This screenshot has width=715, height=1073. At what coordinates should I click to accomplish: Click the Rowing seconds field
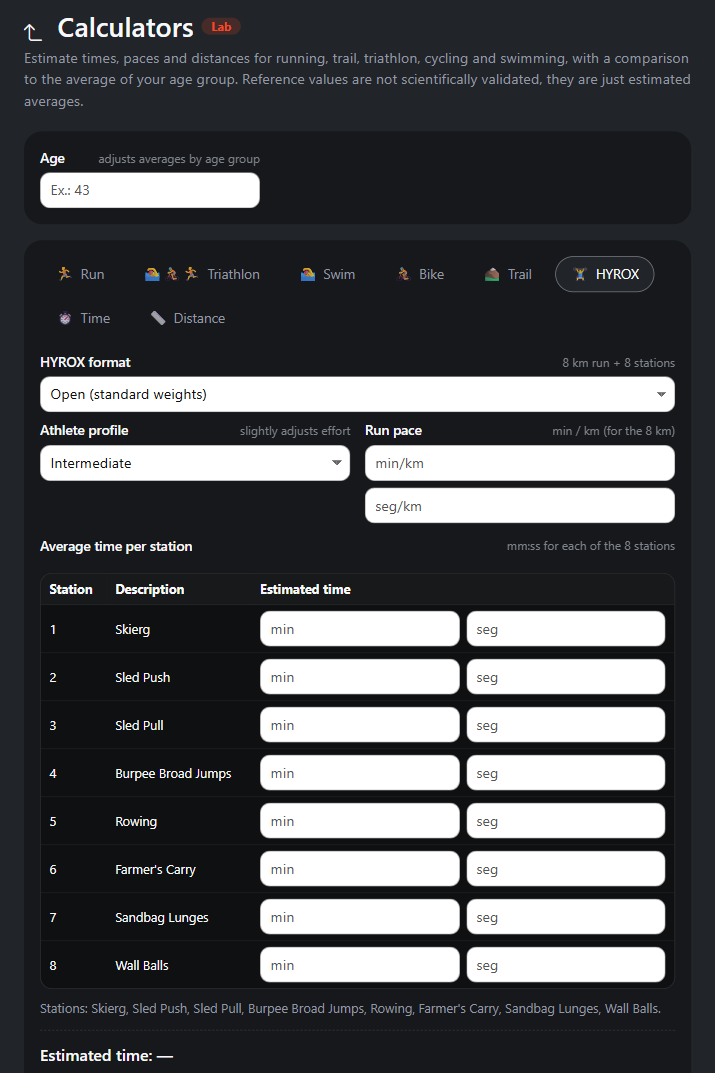tap(566, 820)
